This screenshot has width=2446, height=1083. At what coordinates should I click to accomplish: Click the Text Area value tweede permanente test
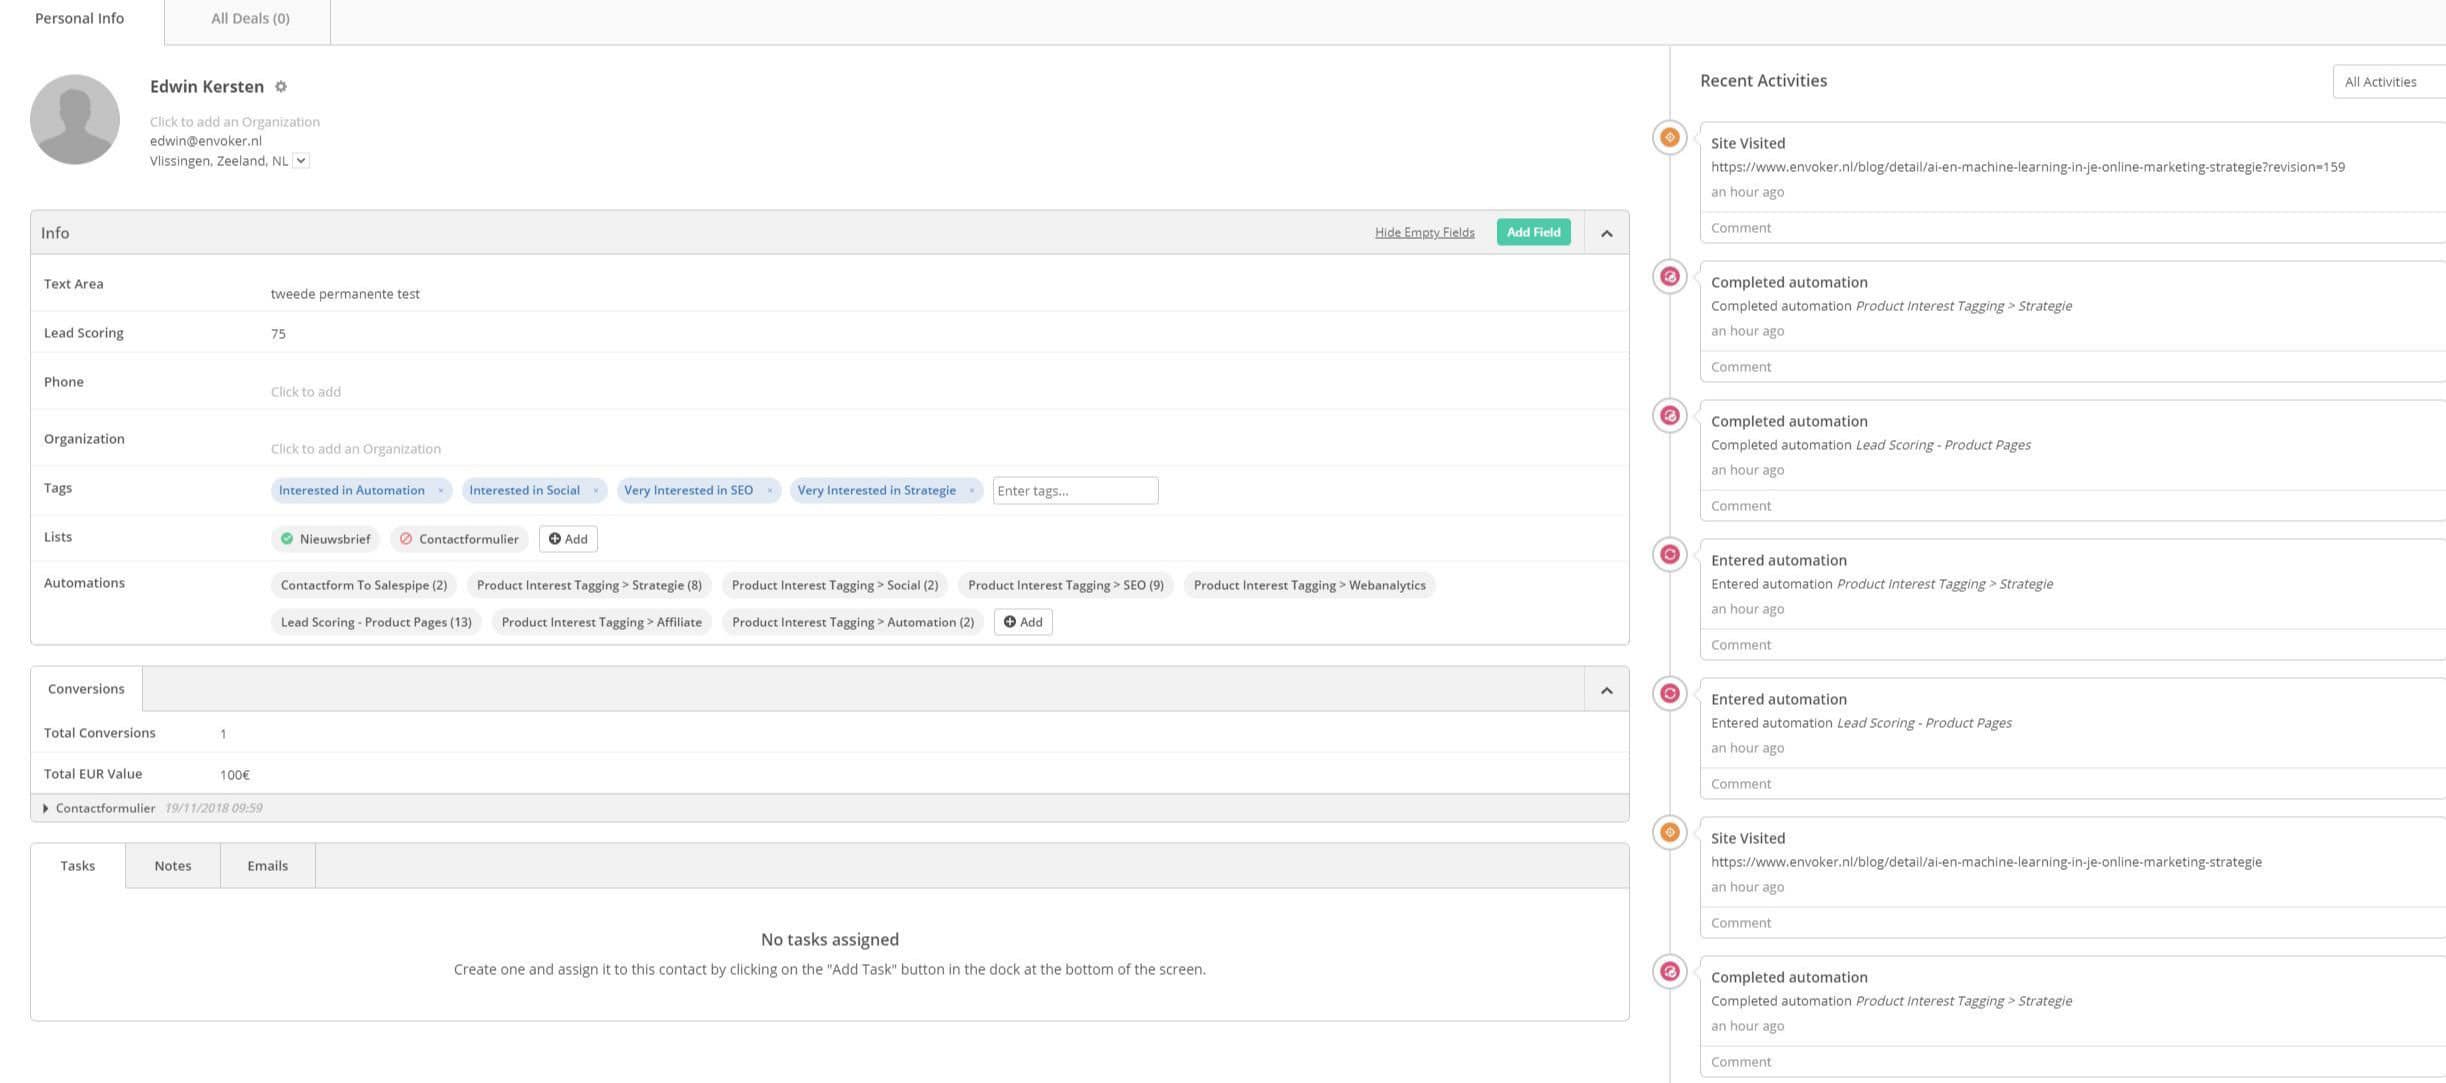click(345, 294)
